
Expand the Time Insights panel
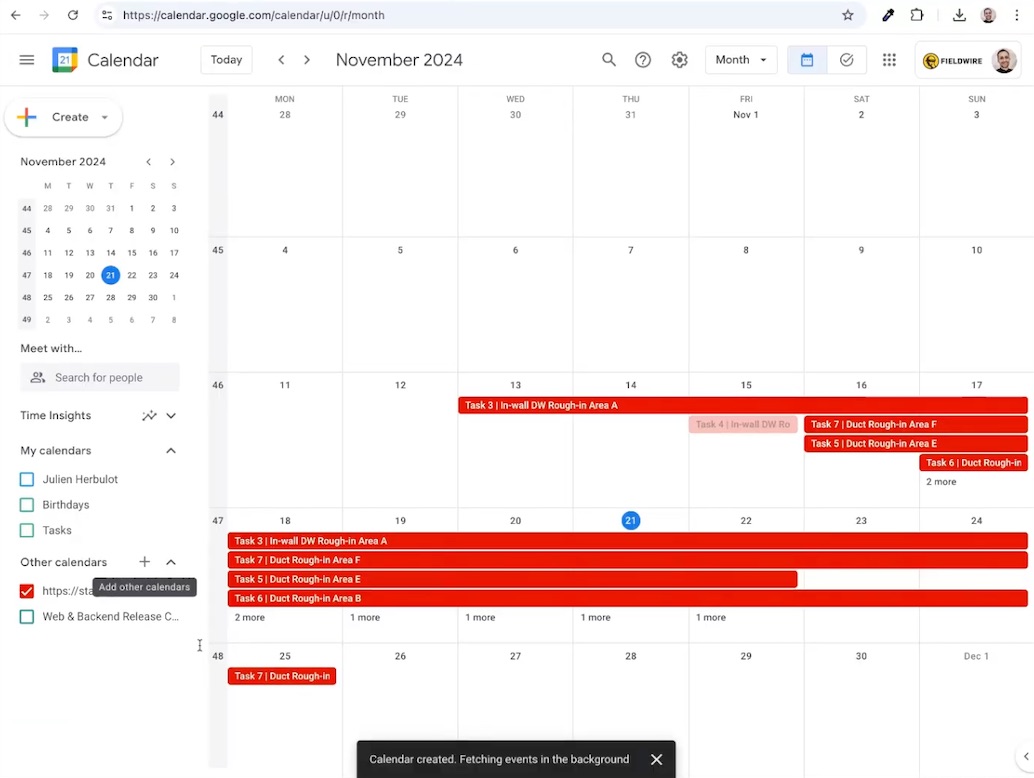[171, 415]
